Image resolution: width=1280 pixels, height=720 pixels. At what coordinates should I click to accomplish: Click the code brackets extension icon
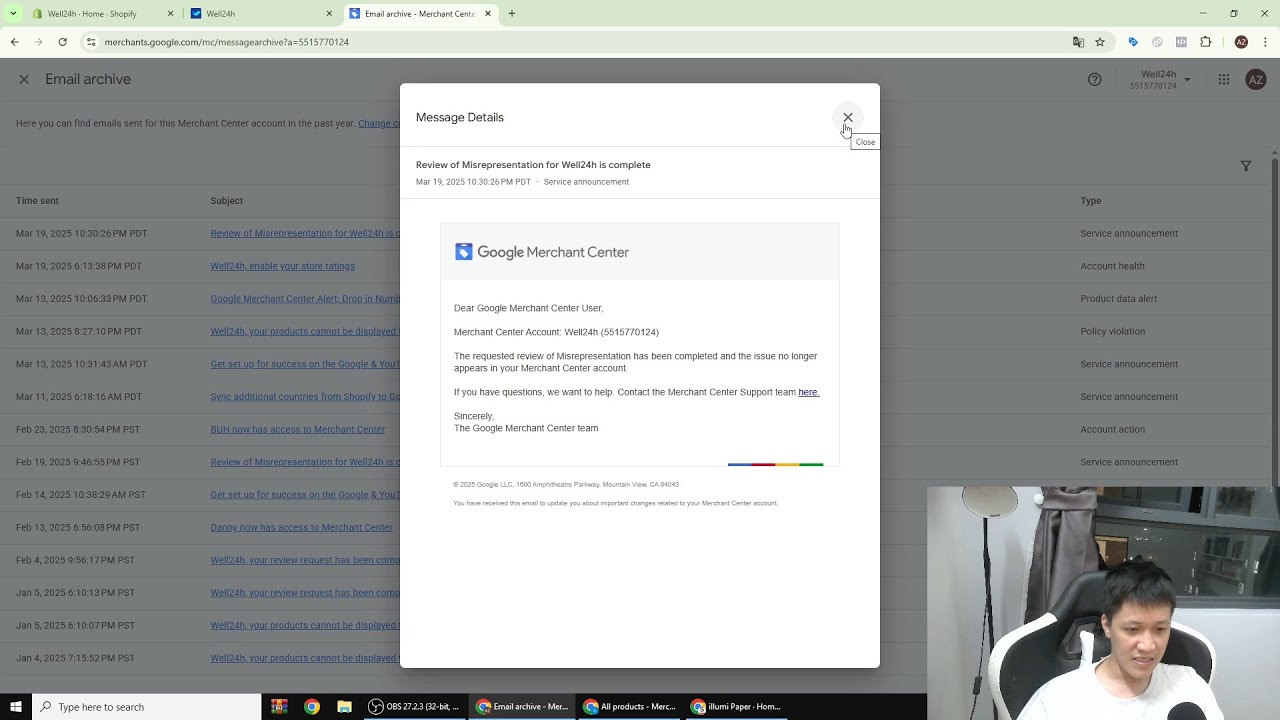point(1181,42)
